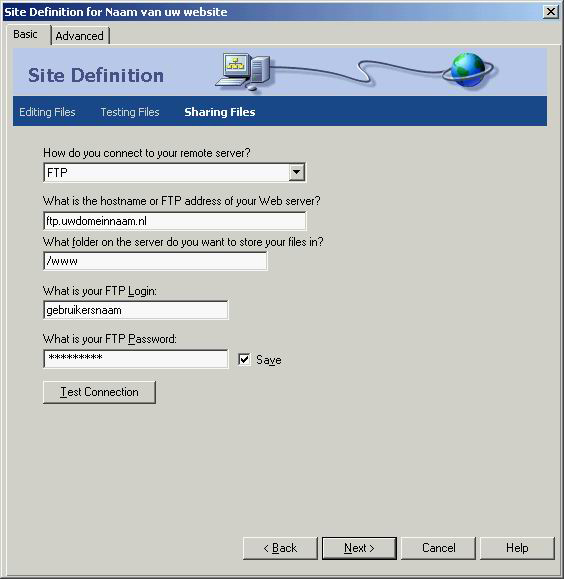564x579 pixels.
Task: Go back with the Back button
Action: 280,548
